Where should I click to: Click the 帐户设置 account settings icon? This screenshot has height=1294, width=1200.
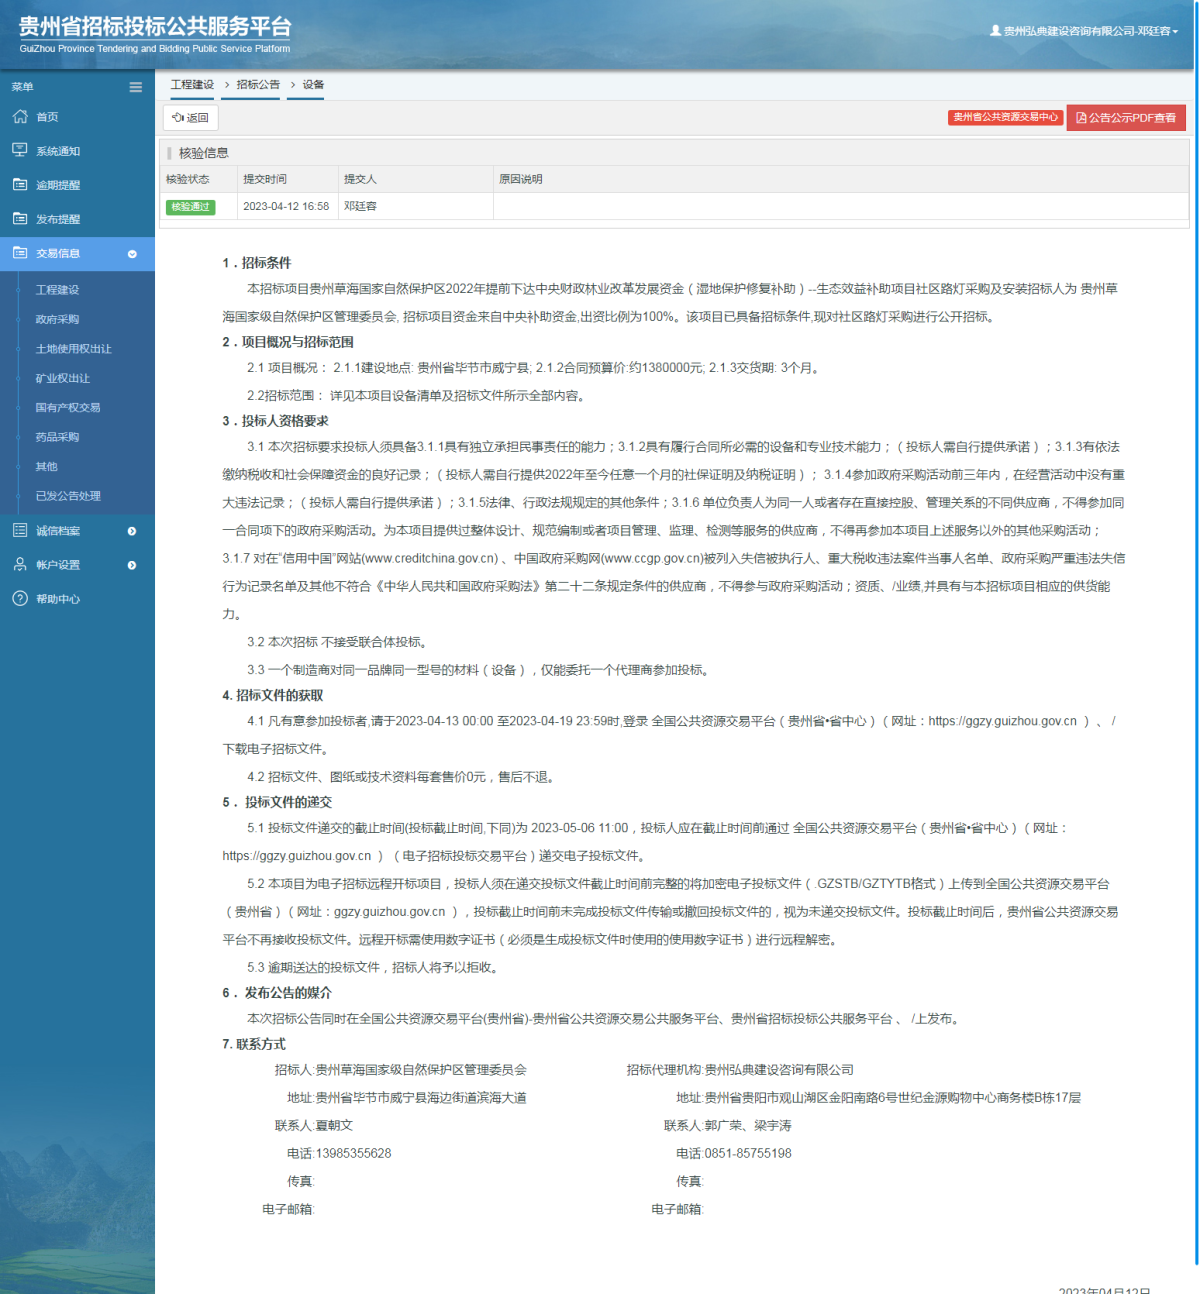tap(20, 564)
